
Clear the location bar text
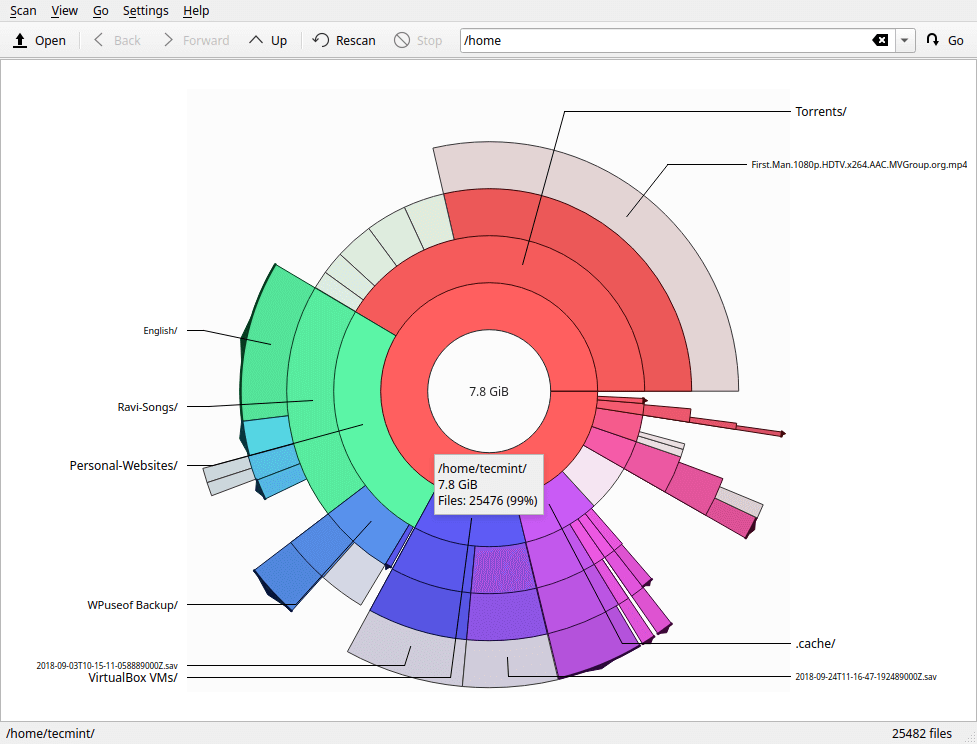click(x=879, y=41)
